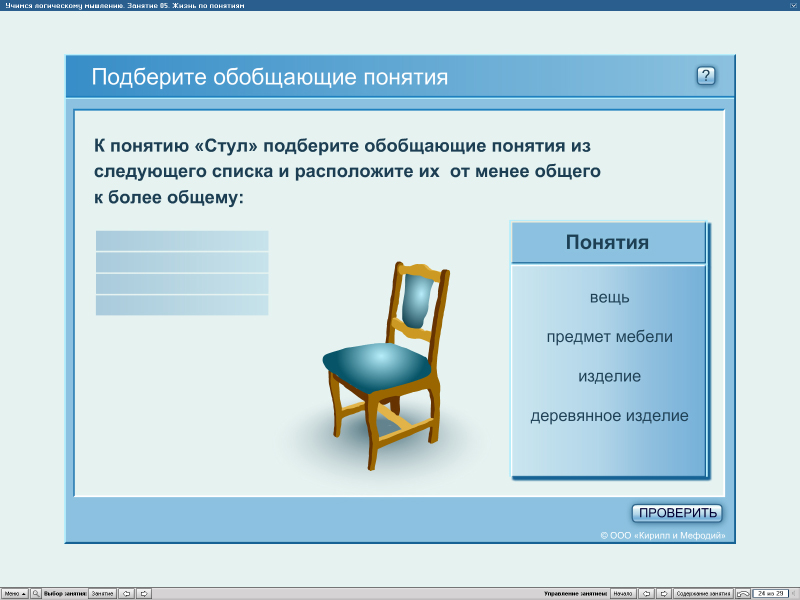The image size is (800, 600).
Task: Return to lesson start via Начало
Action: click(623, 592)
